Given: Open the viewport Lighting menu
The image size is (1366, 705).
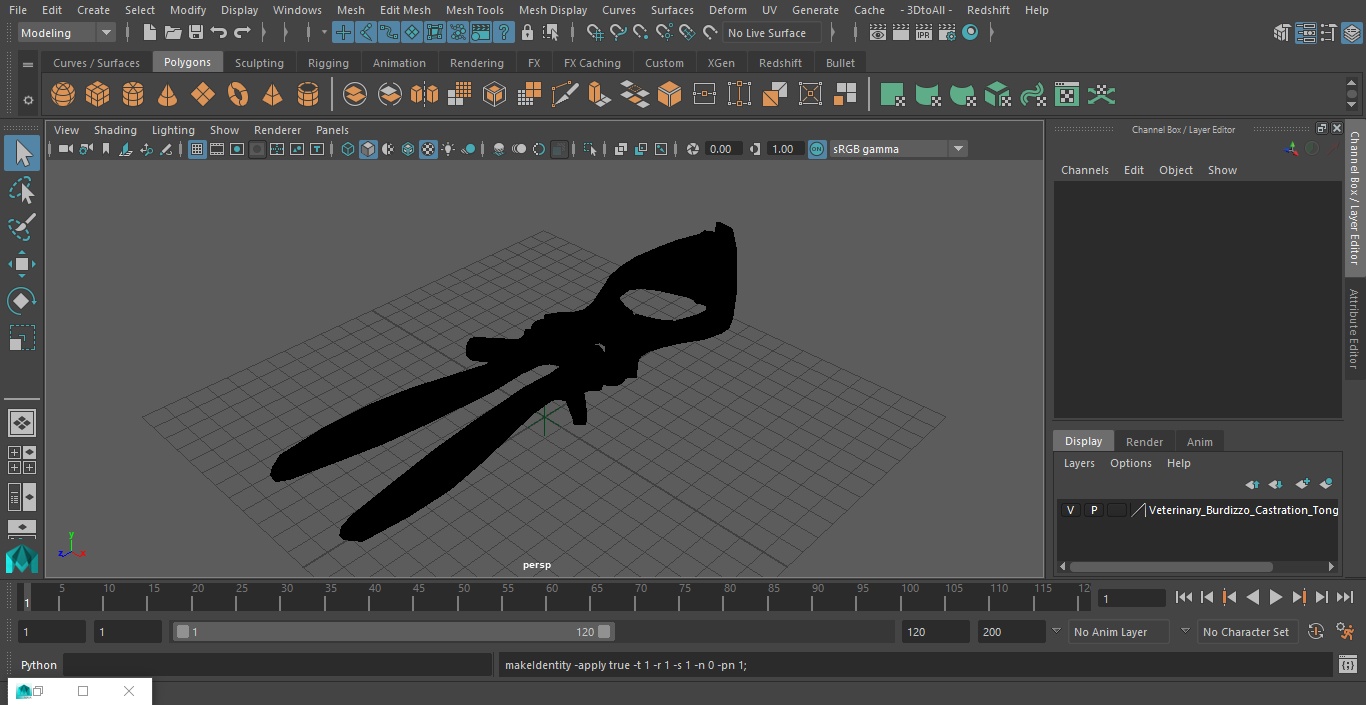Looking at the screenshot, I should (x=173, y=130).
